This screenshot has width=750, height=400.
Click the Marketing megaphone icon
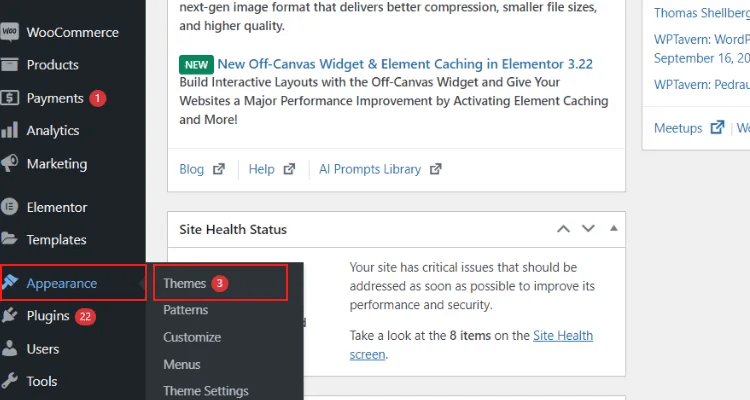[x=9, y=164]
